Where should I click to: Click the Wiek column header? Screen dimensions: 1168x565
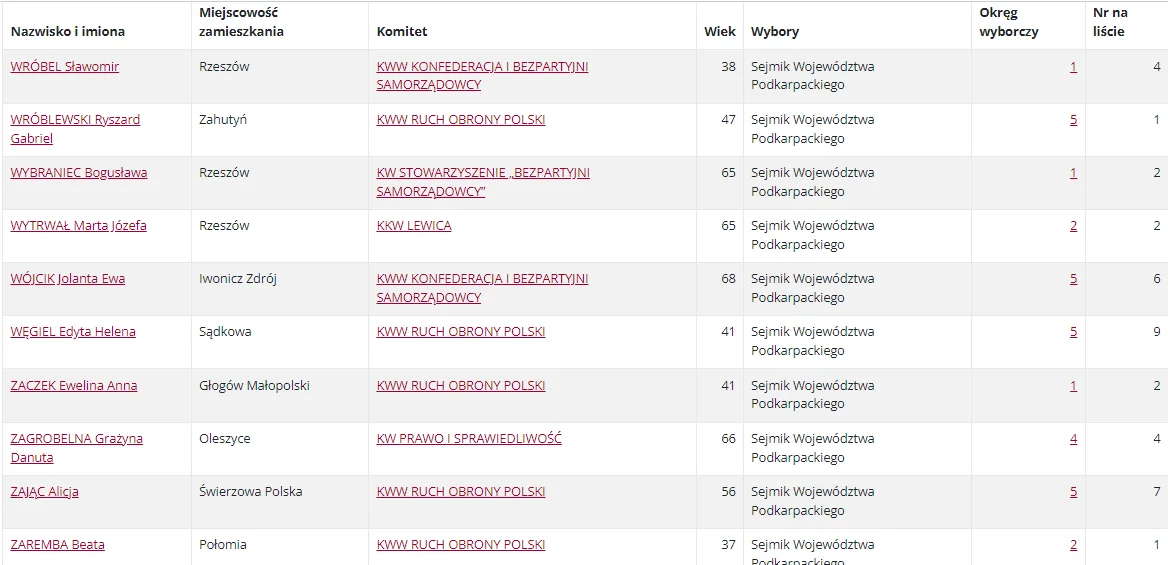(x=720, y=31)
